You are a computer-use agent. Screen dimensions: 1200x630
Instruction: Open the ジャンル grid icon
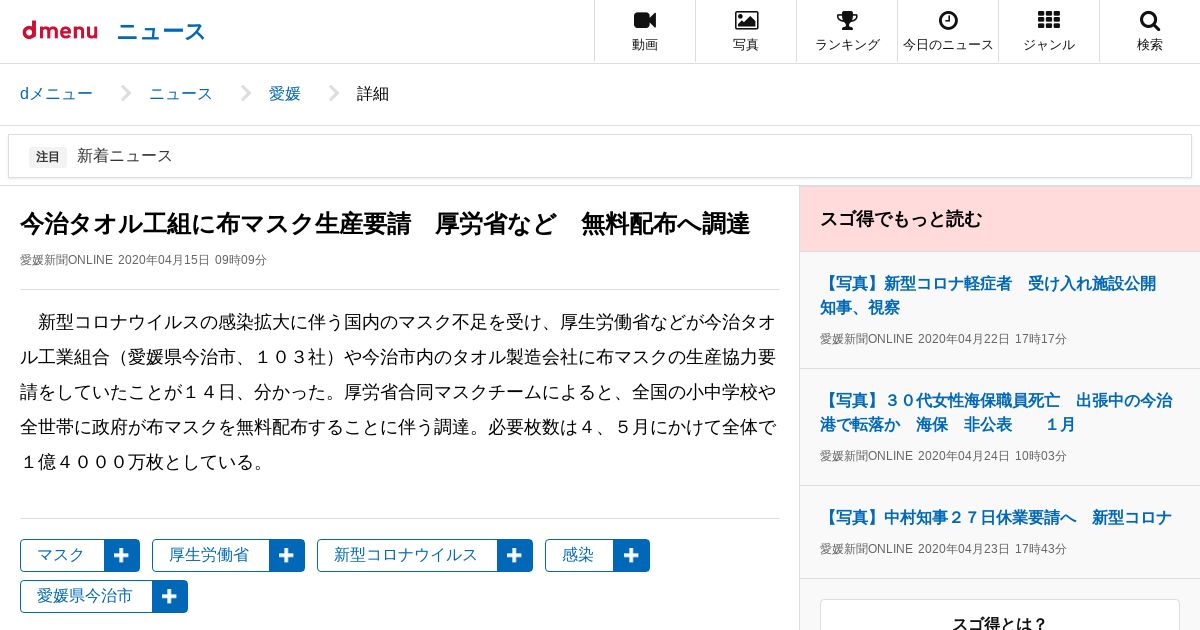click(x=1049, y=20)
